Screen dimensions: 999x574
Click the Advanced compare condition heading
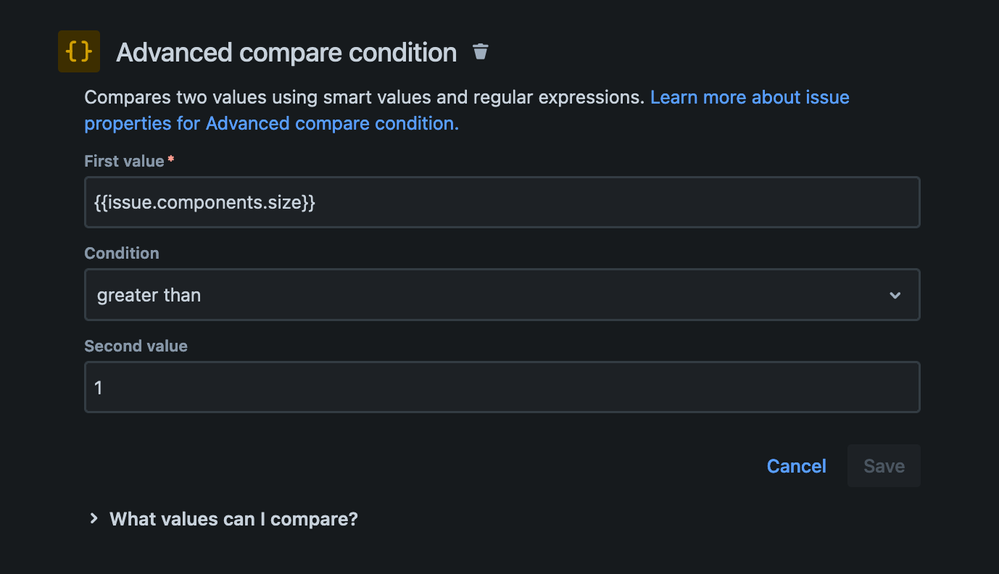pos(286,52)
